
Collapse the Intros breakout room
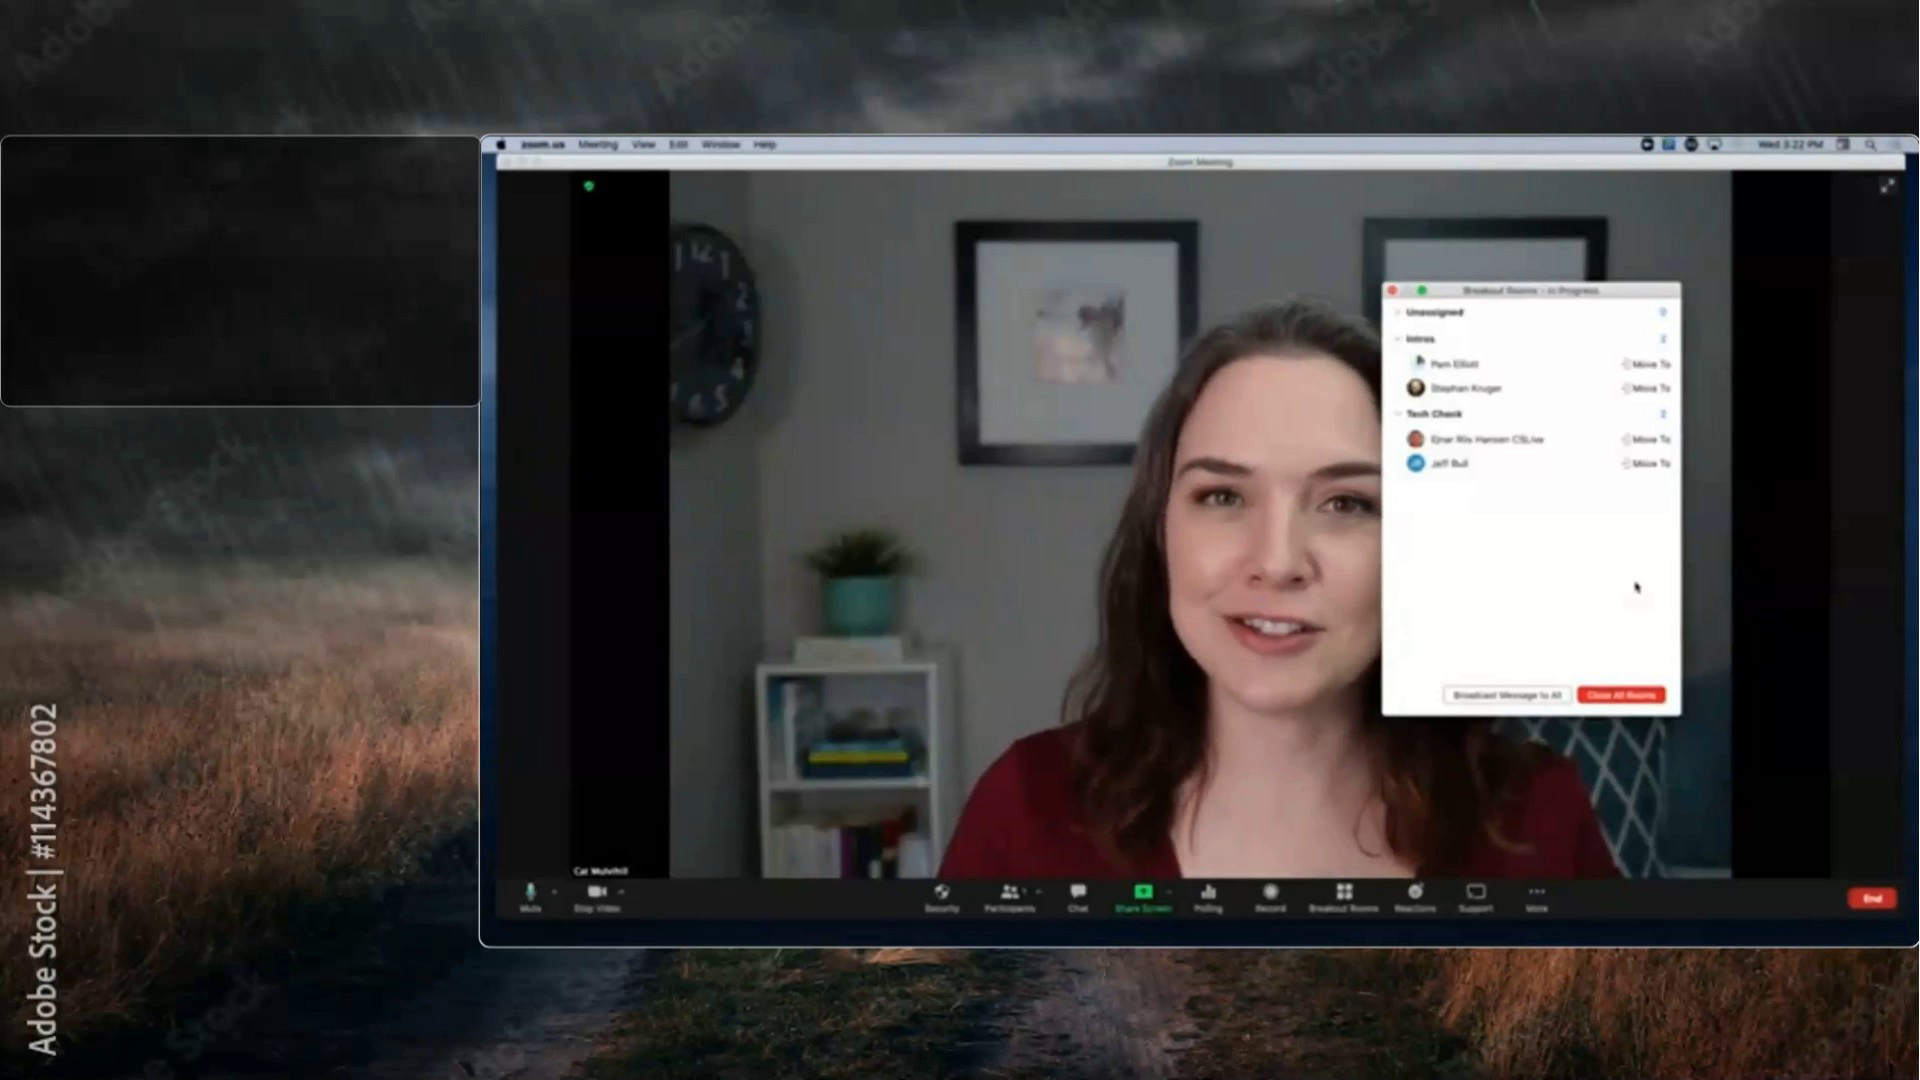pyautogui.click(x=1398, y=339)
